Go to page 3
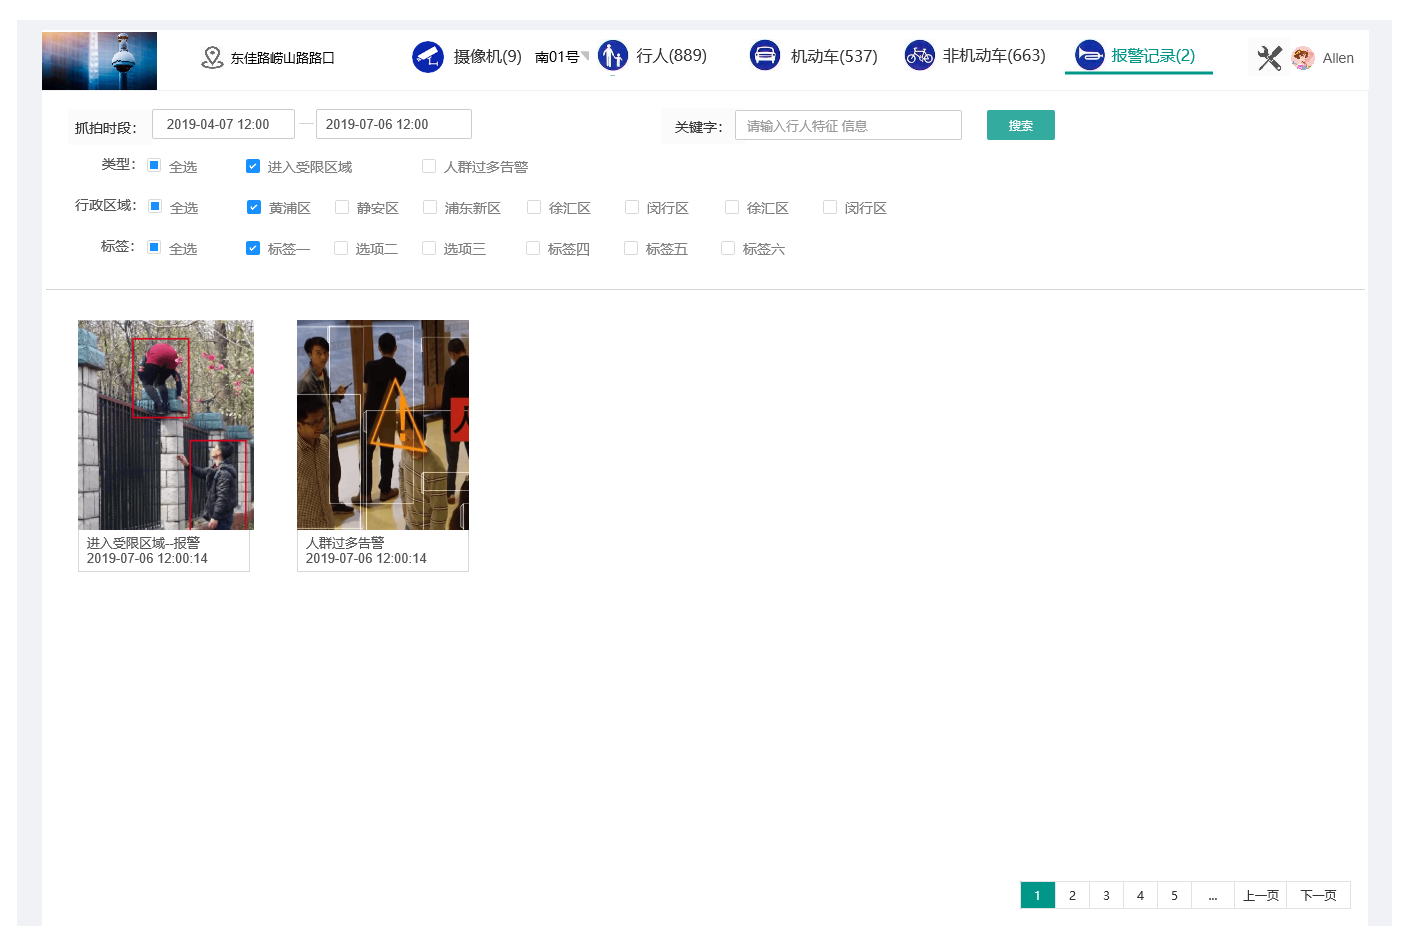Viewport: 1401px width, 926px height. (1106, 895)
